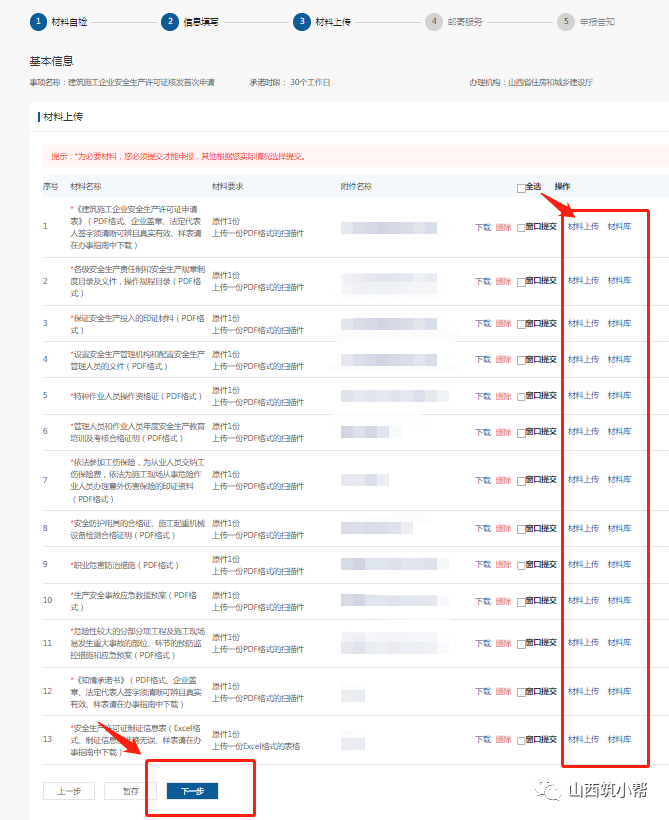Click 材料上传 link in row 7
This screenshot has height=820, width=669.
[x=583, y=480]
